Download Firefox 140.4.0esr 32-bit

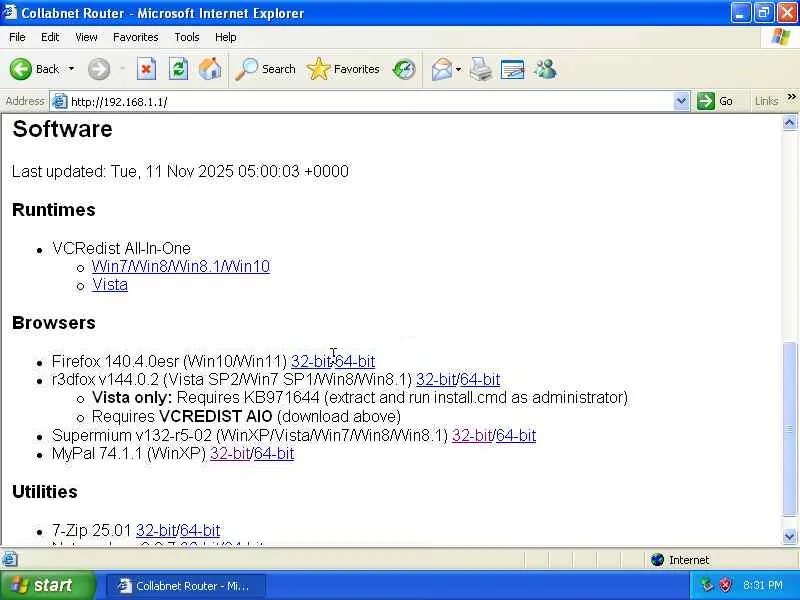pos(311,361)
